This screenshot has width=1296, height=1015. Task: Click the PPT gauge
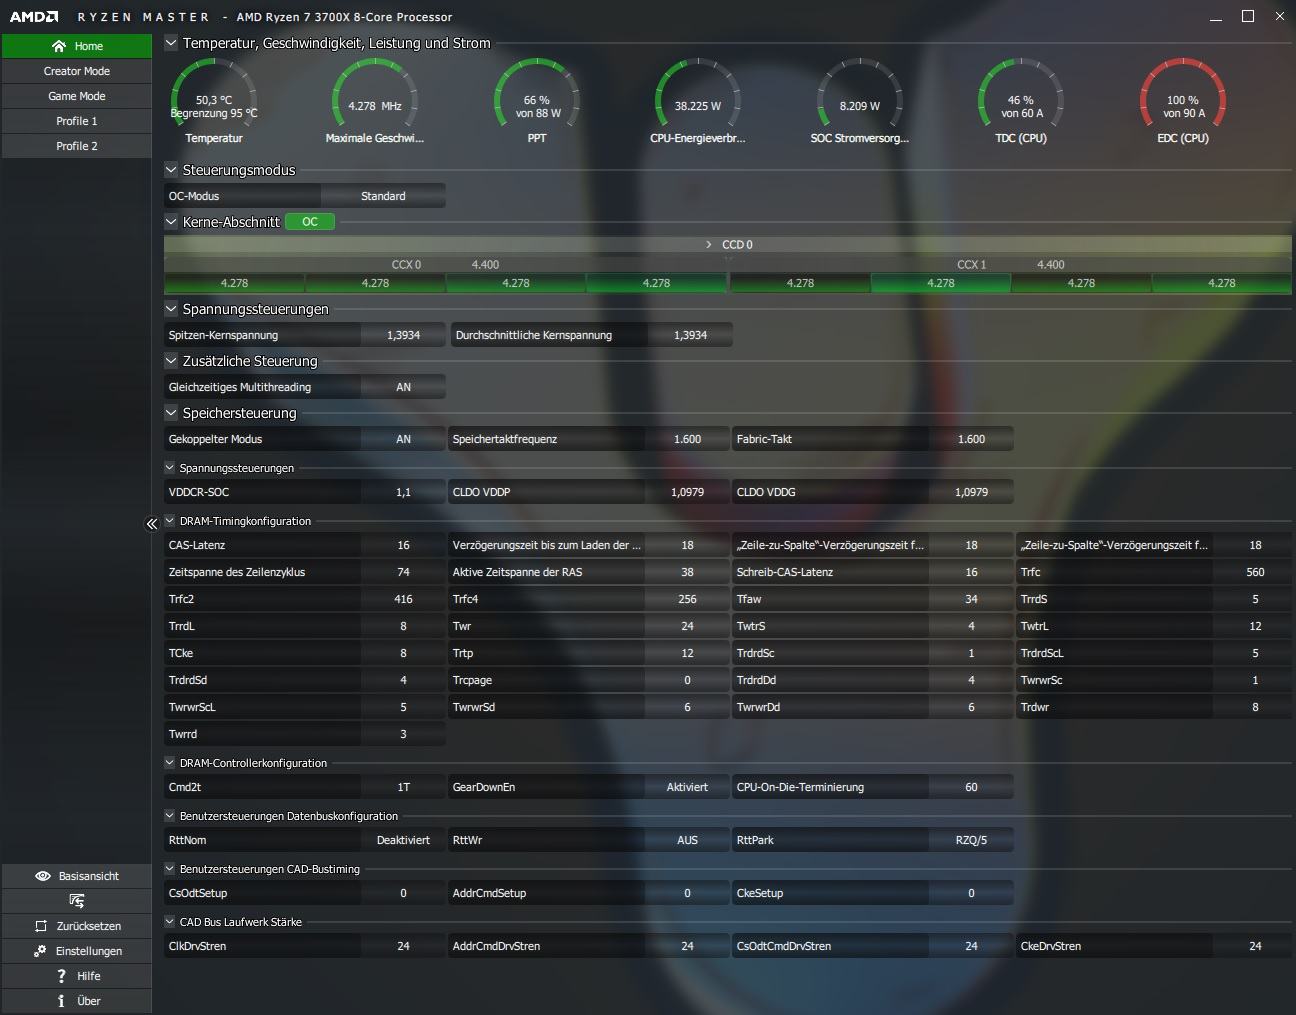tap(537, 101)
